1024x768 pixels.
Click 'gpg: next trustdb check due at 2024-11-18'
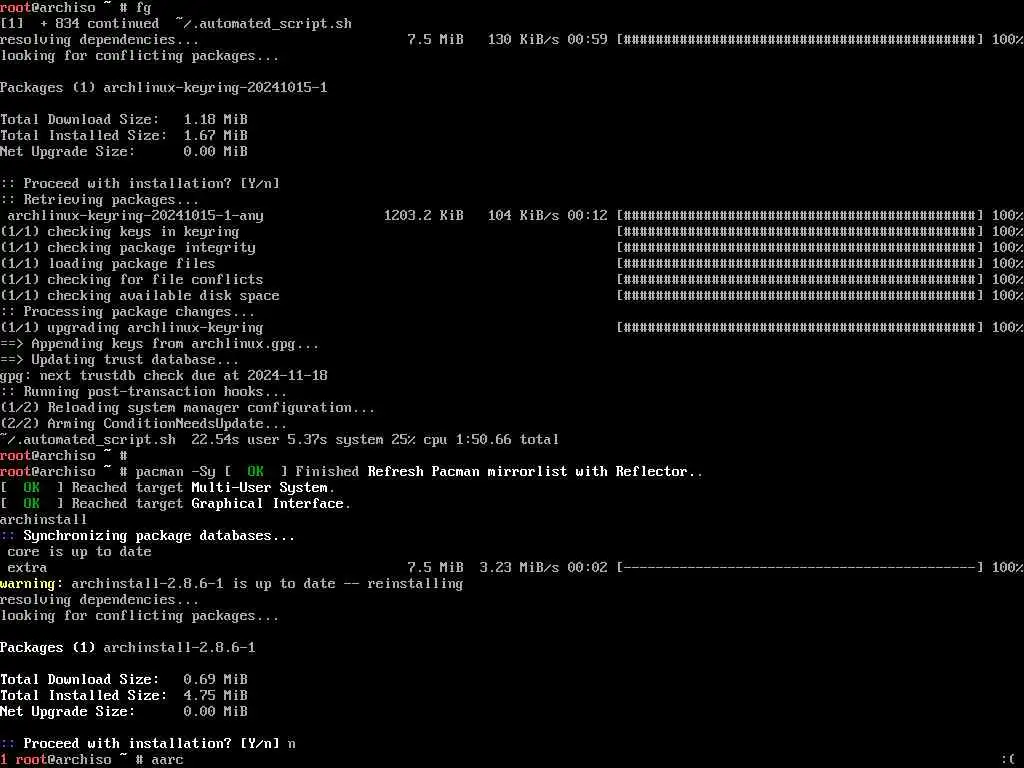163,376
